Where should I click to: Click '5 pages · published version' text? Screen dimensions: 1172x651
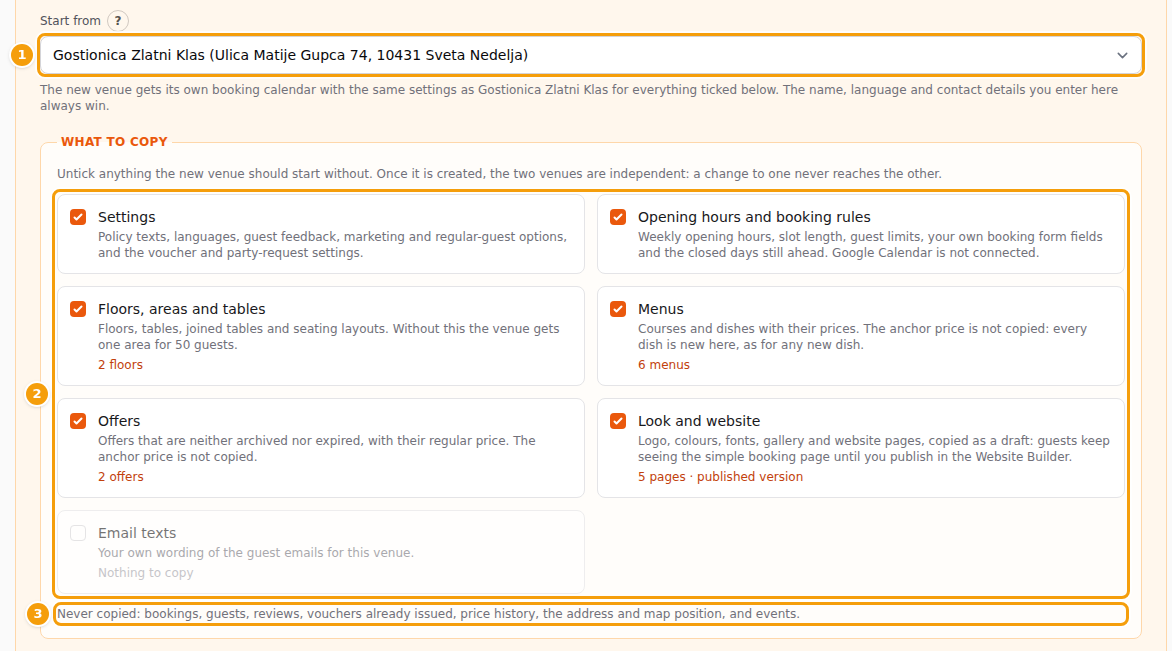(721, 477)
